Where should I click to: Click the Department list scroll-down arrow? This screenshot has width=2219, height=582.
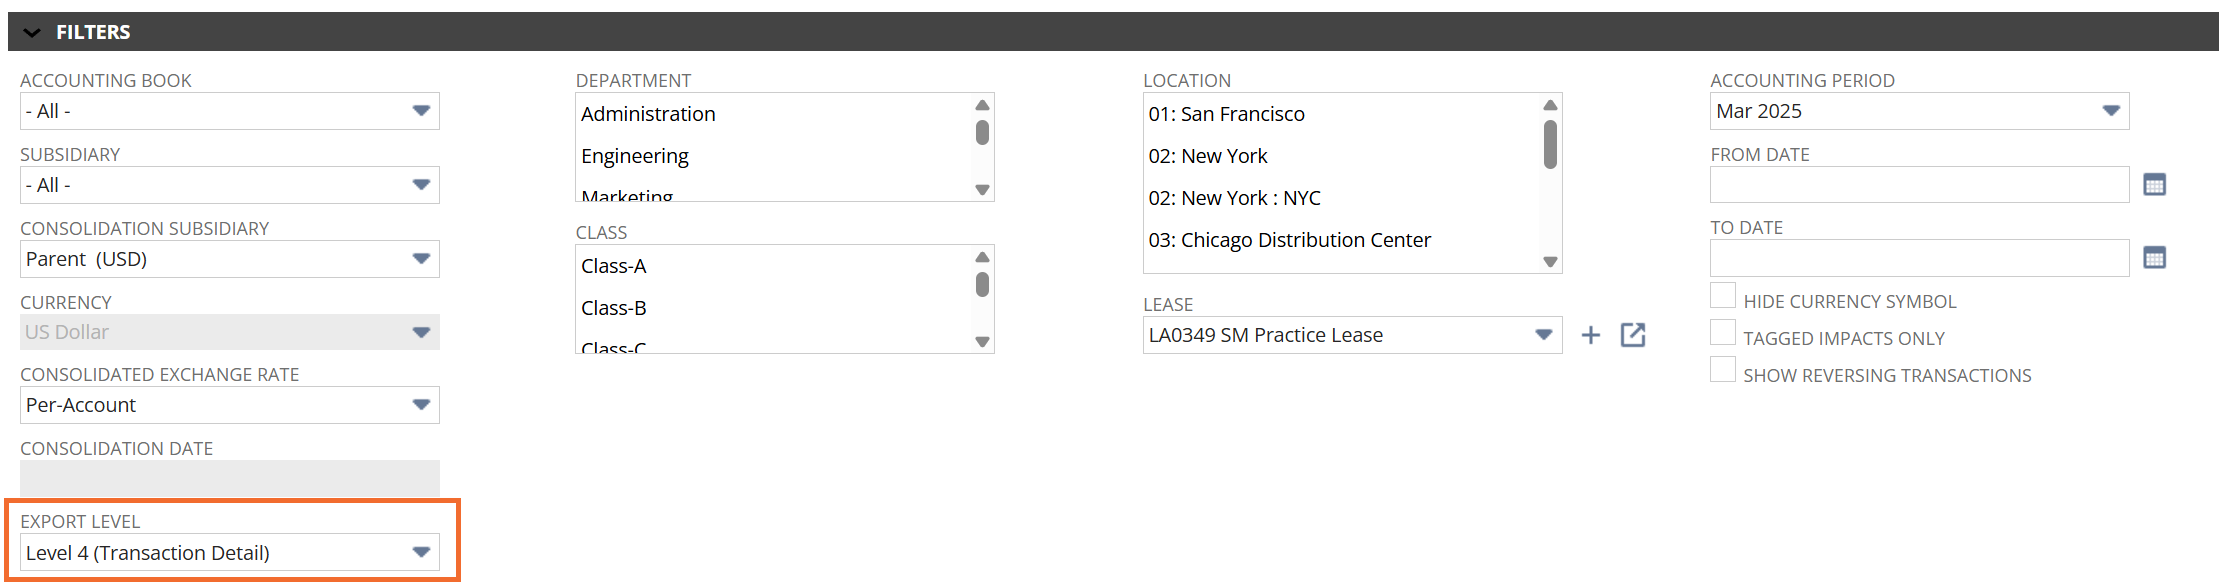982,190
